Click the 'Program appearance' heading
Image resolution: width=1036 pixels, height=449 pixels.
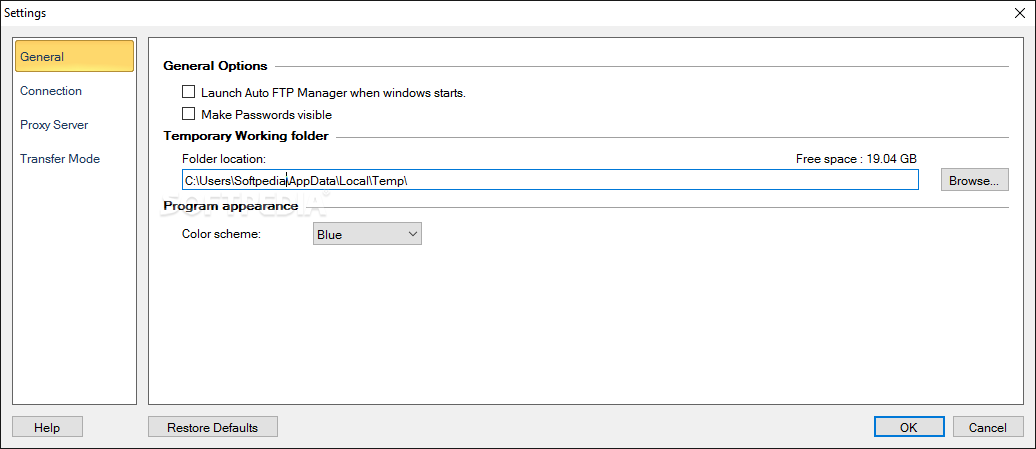[x=231, y=206]
